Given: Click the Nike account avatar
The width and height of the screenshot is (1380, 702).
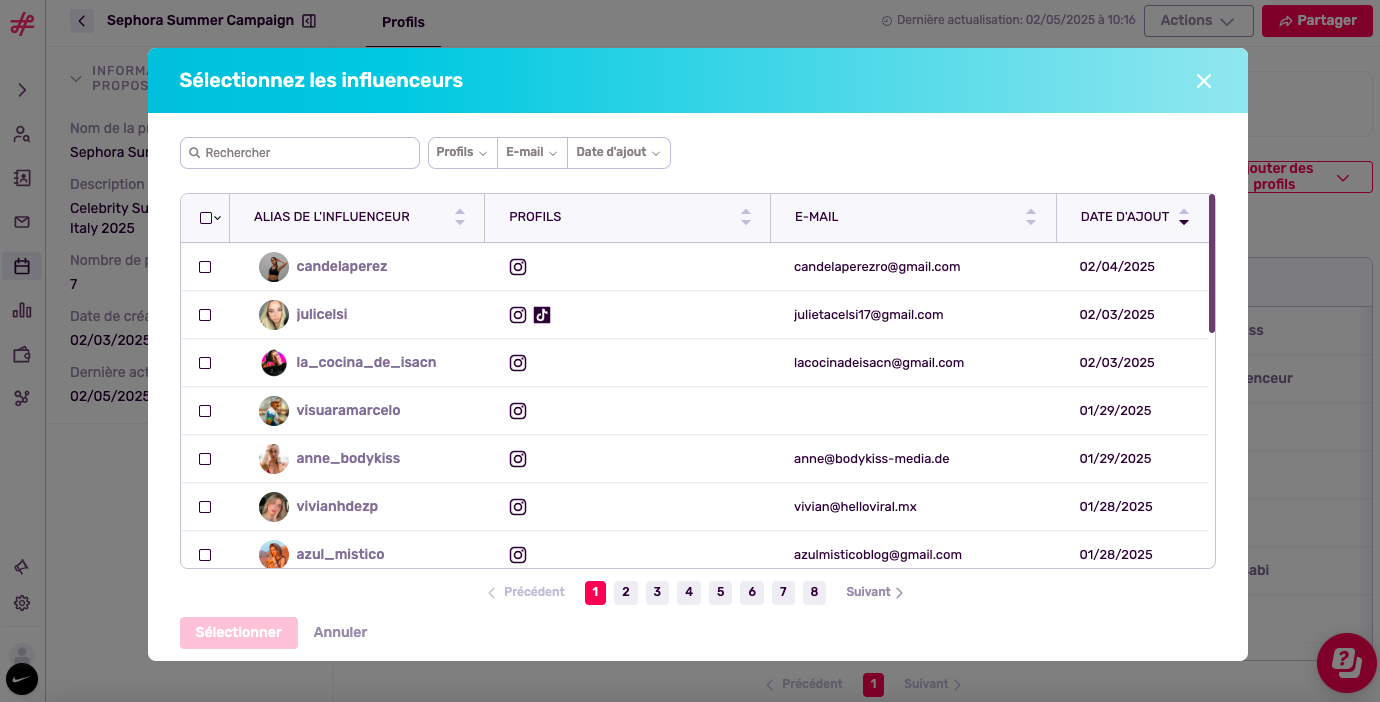Looking at the screenshot, I should pyautogui.click(x=22, y=680).
